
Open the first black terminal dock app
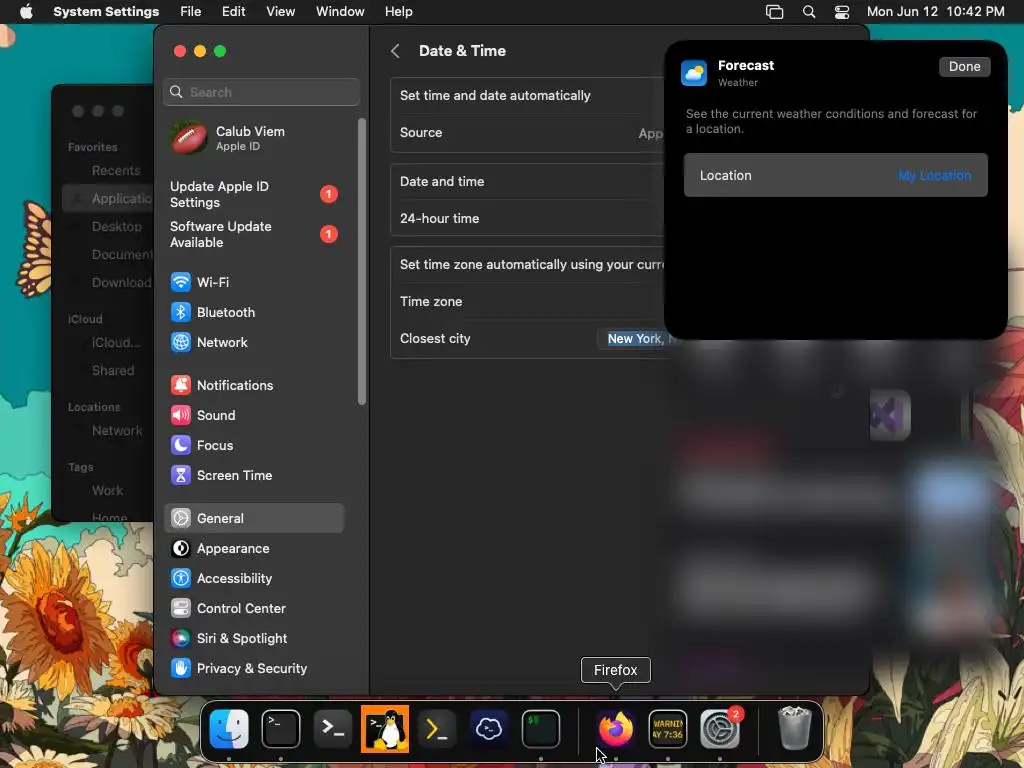click(x=281, y=729)
